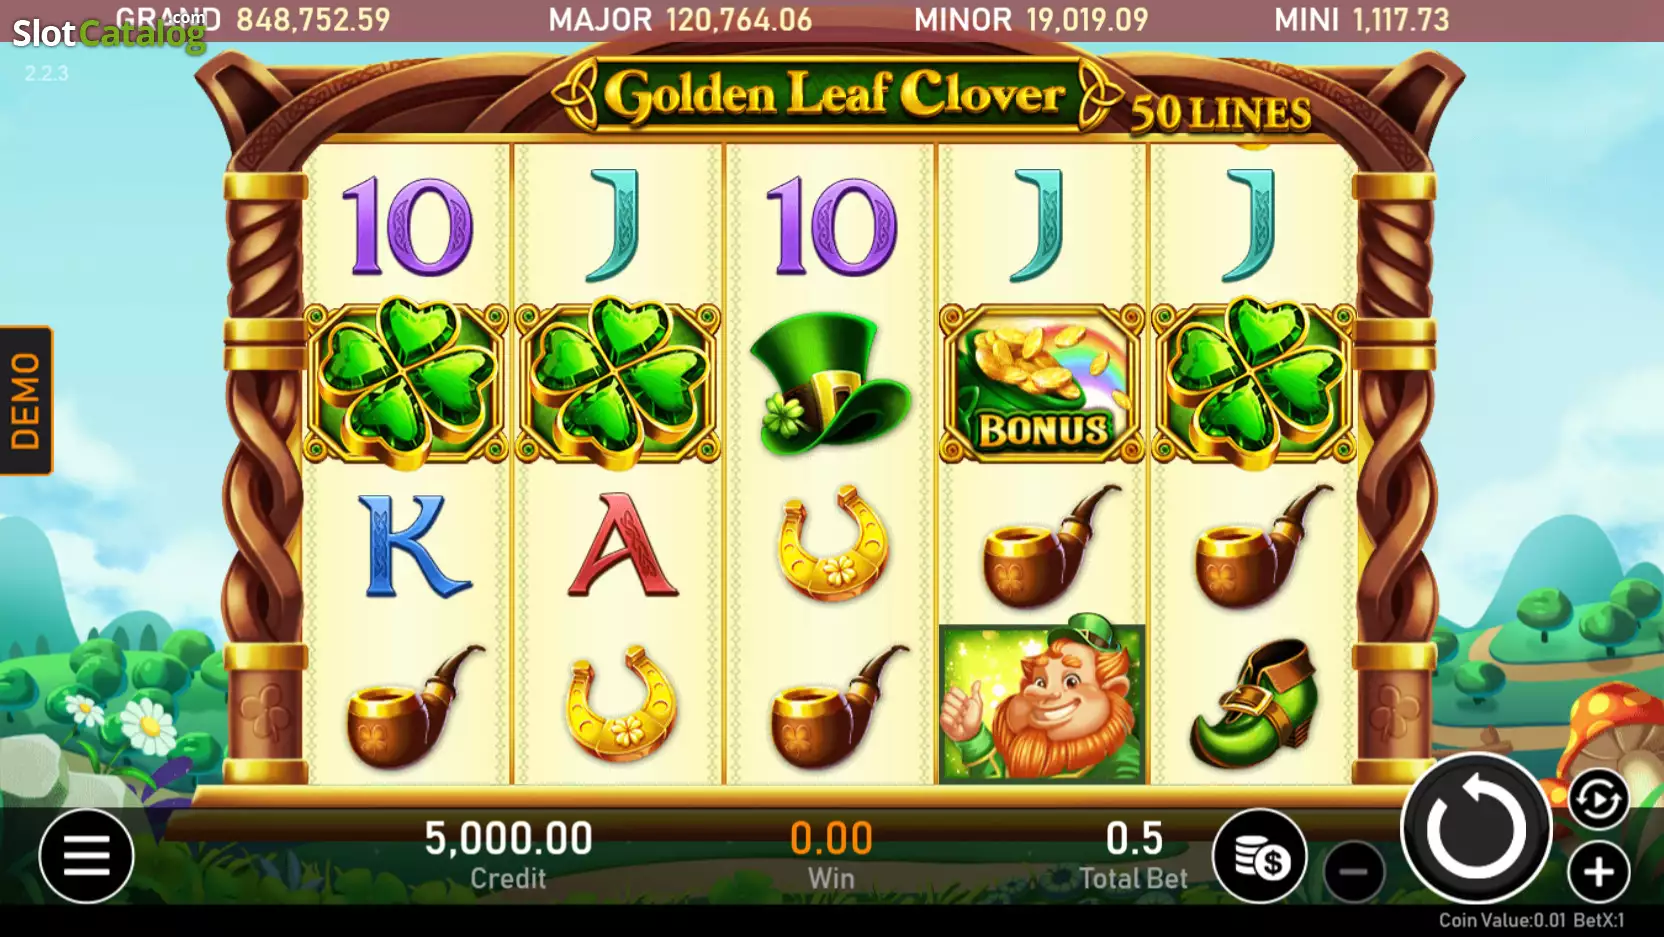Open the hamburger menu button
This screenshot has width=1664, height=937.
pos(86,856)
